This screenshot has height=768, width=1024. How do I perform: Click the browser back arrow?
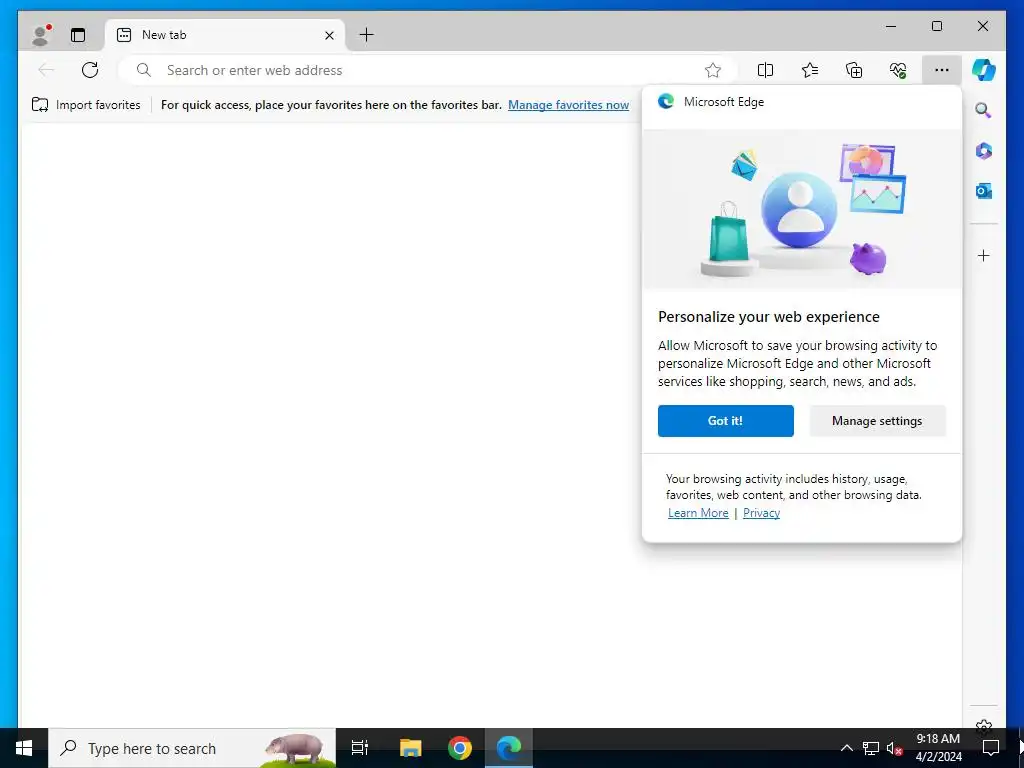pyautogui.click(x=46, y=70)
